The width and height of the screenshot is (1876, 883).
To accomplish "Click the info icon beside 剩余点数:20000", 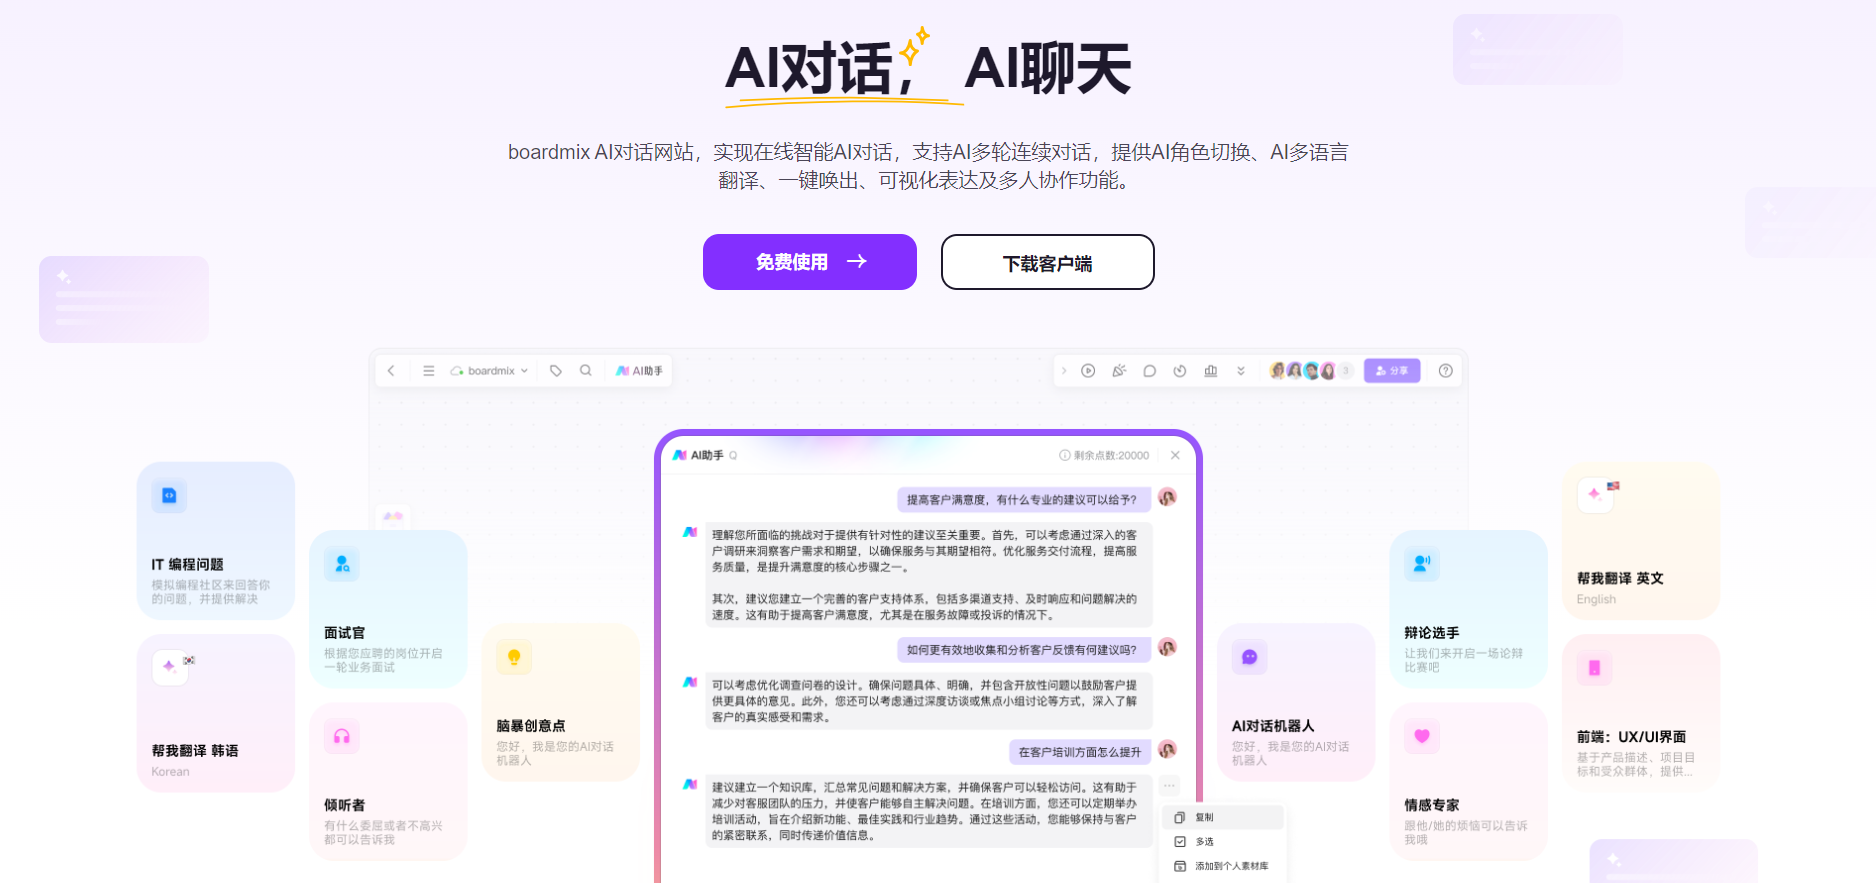I will (x=1065, y=455).
